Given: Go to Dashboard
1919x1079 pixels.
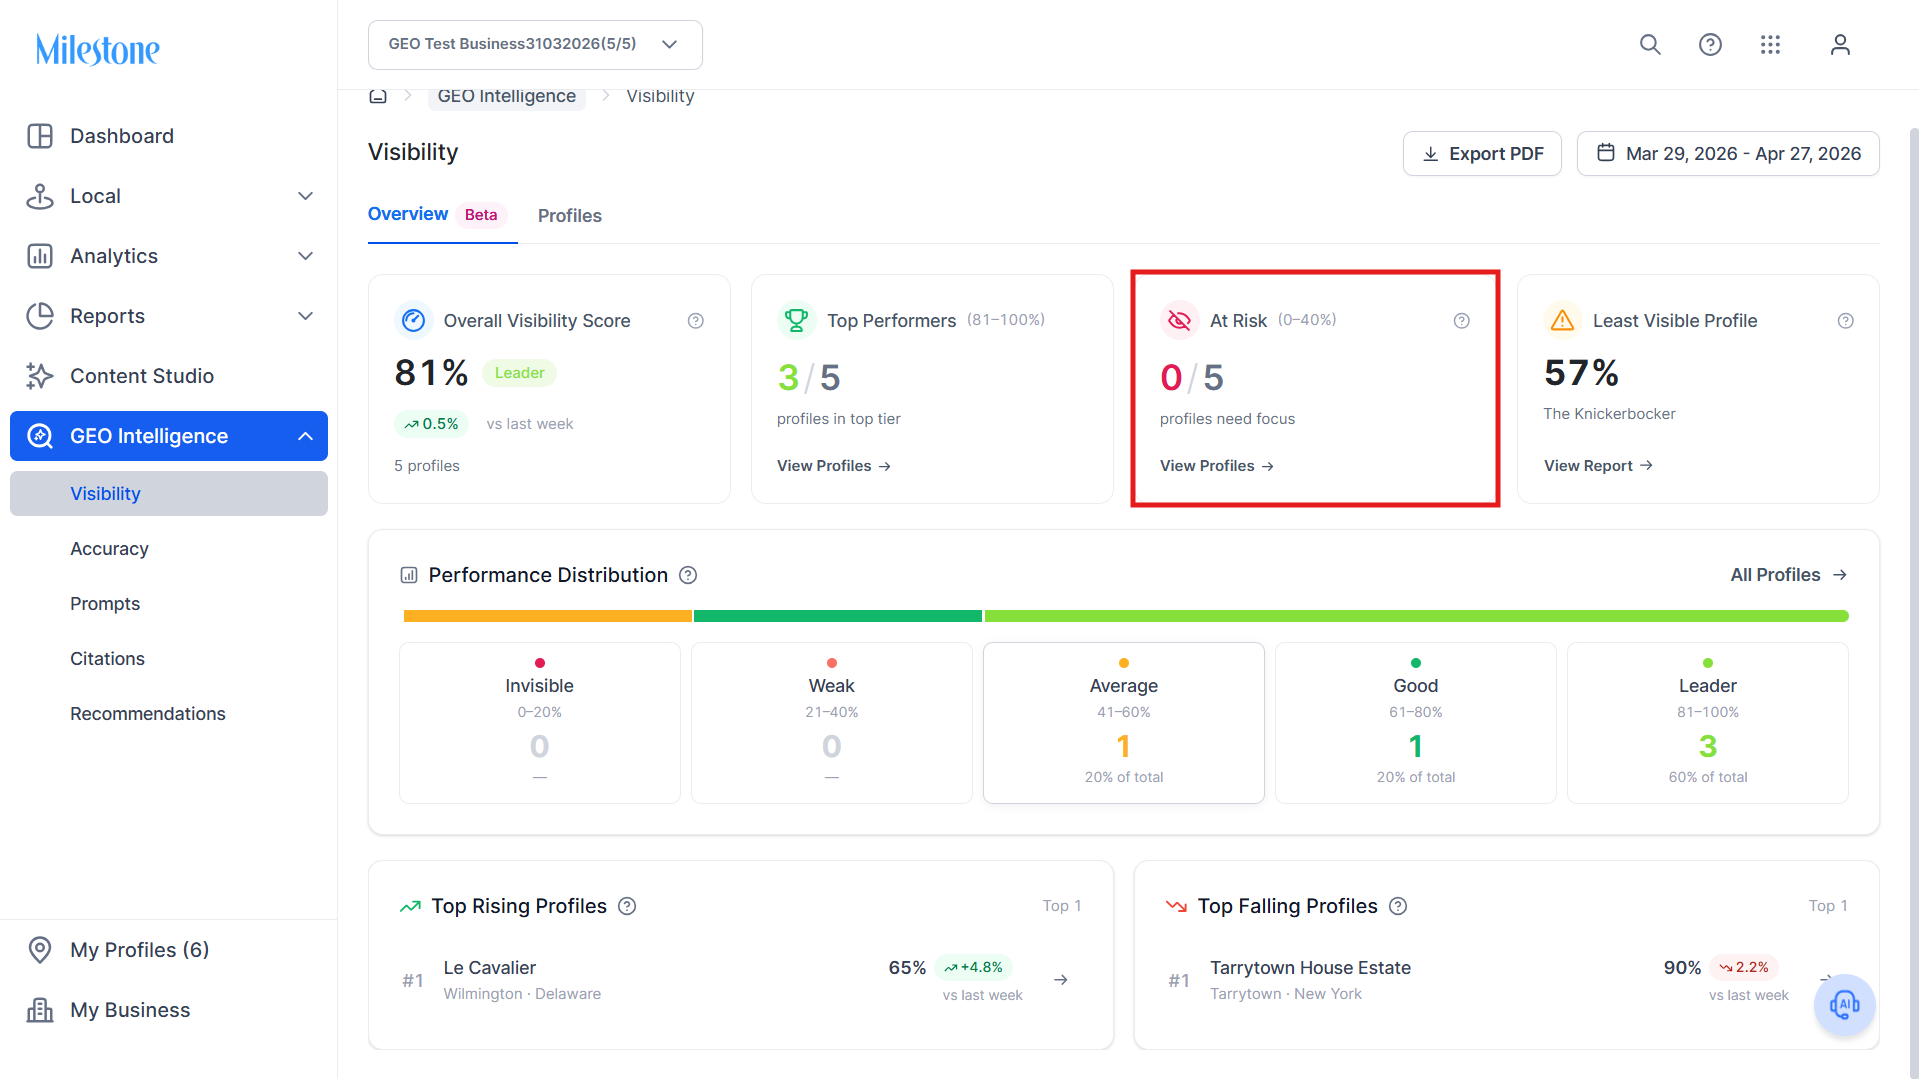Looking at the screenshot, I should (x=169, y=136).
